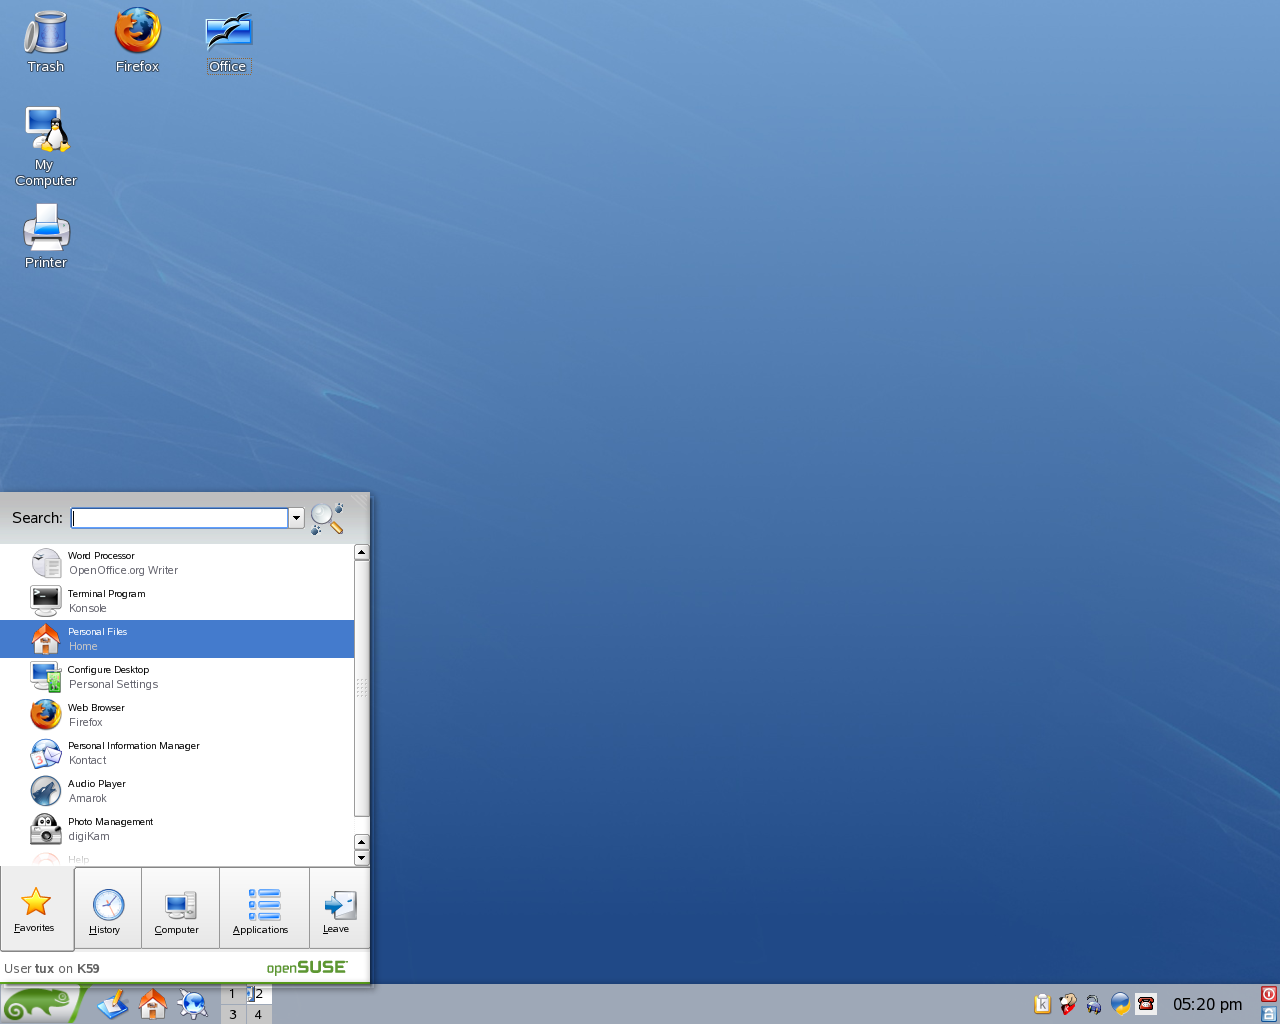Open the Printer desktop icon
This screenshot has width=1280, height=1024.
click(46, 236)
